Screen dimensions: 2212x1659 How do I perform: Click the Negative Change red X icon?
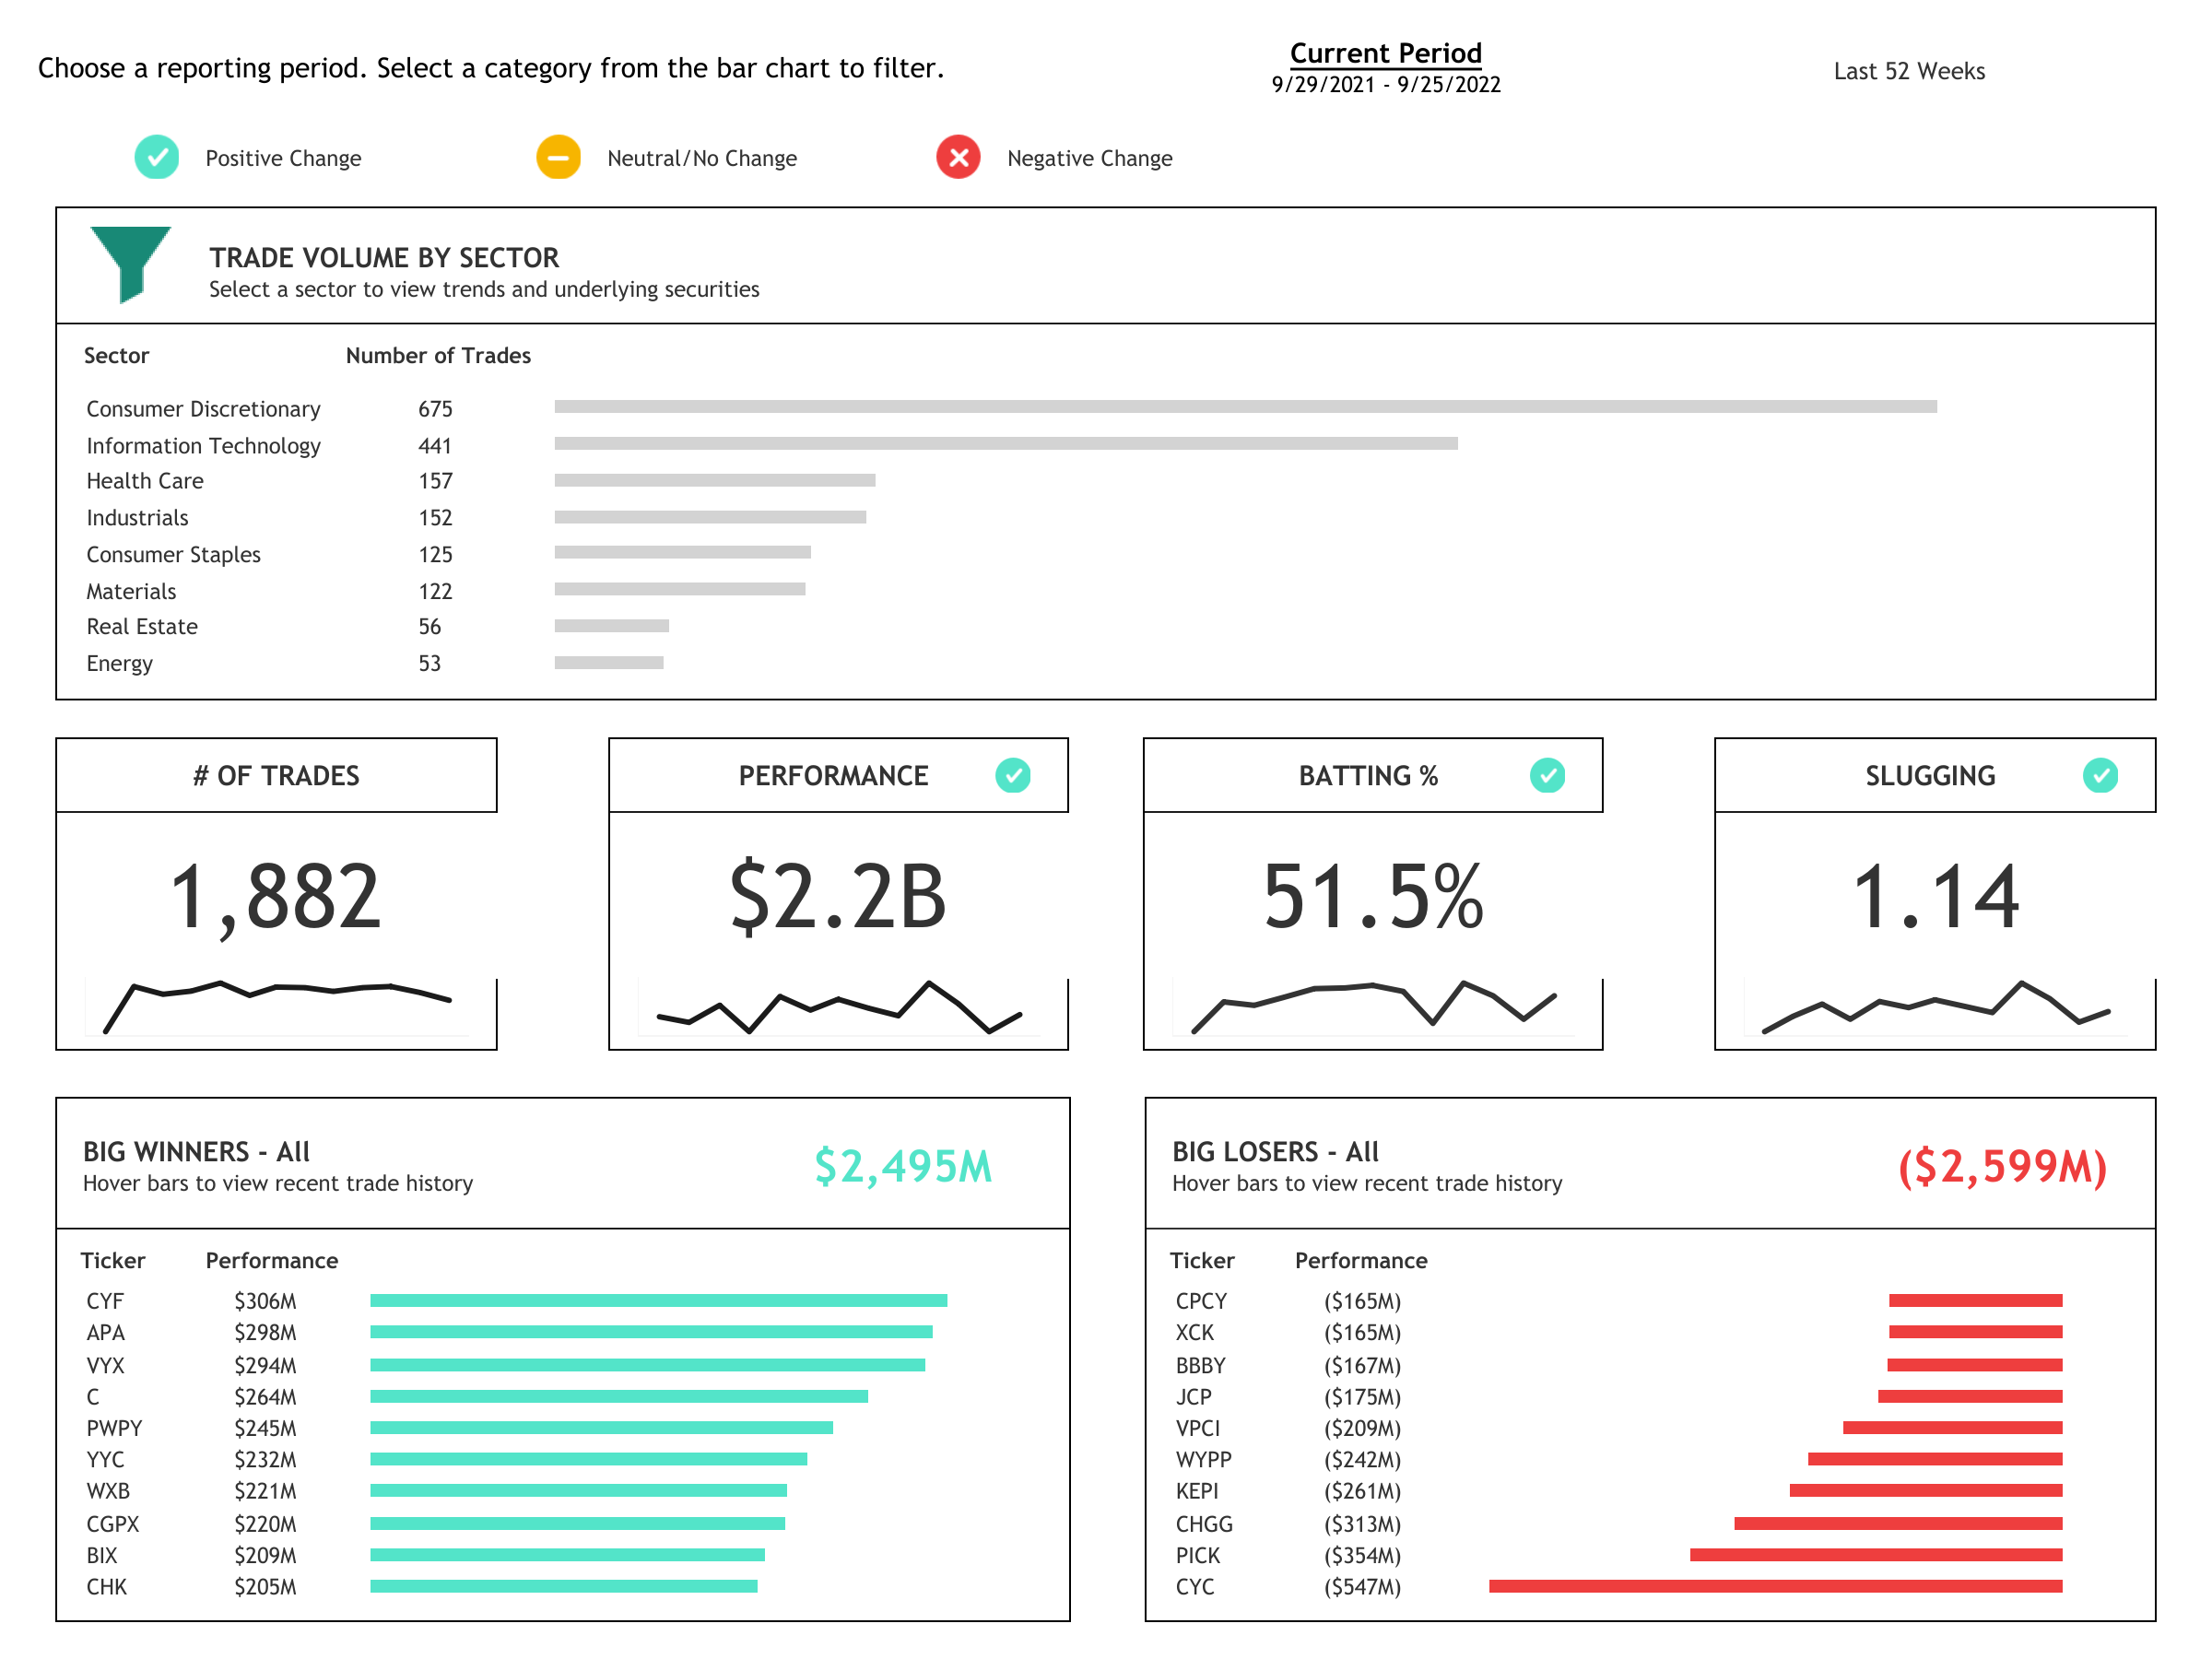pos(958,157)
